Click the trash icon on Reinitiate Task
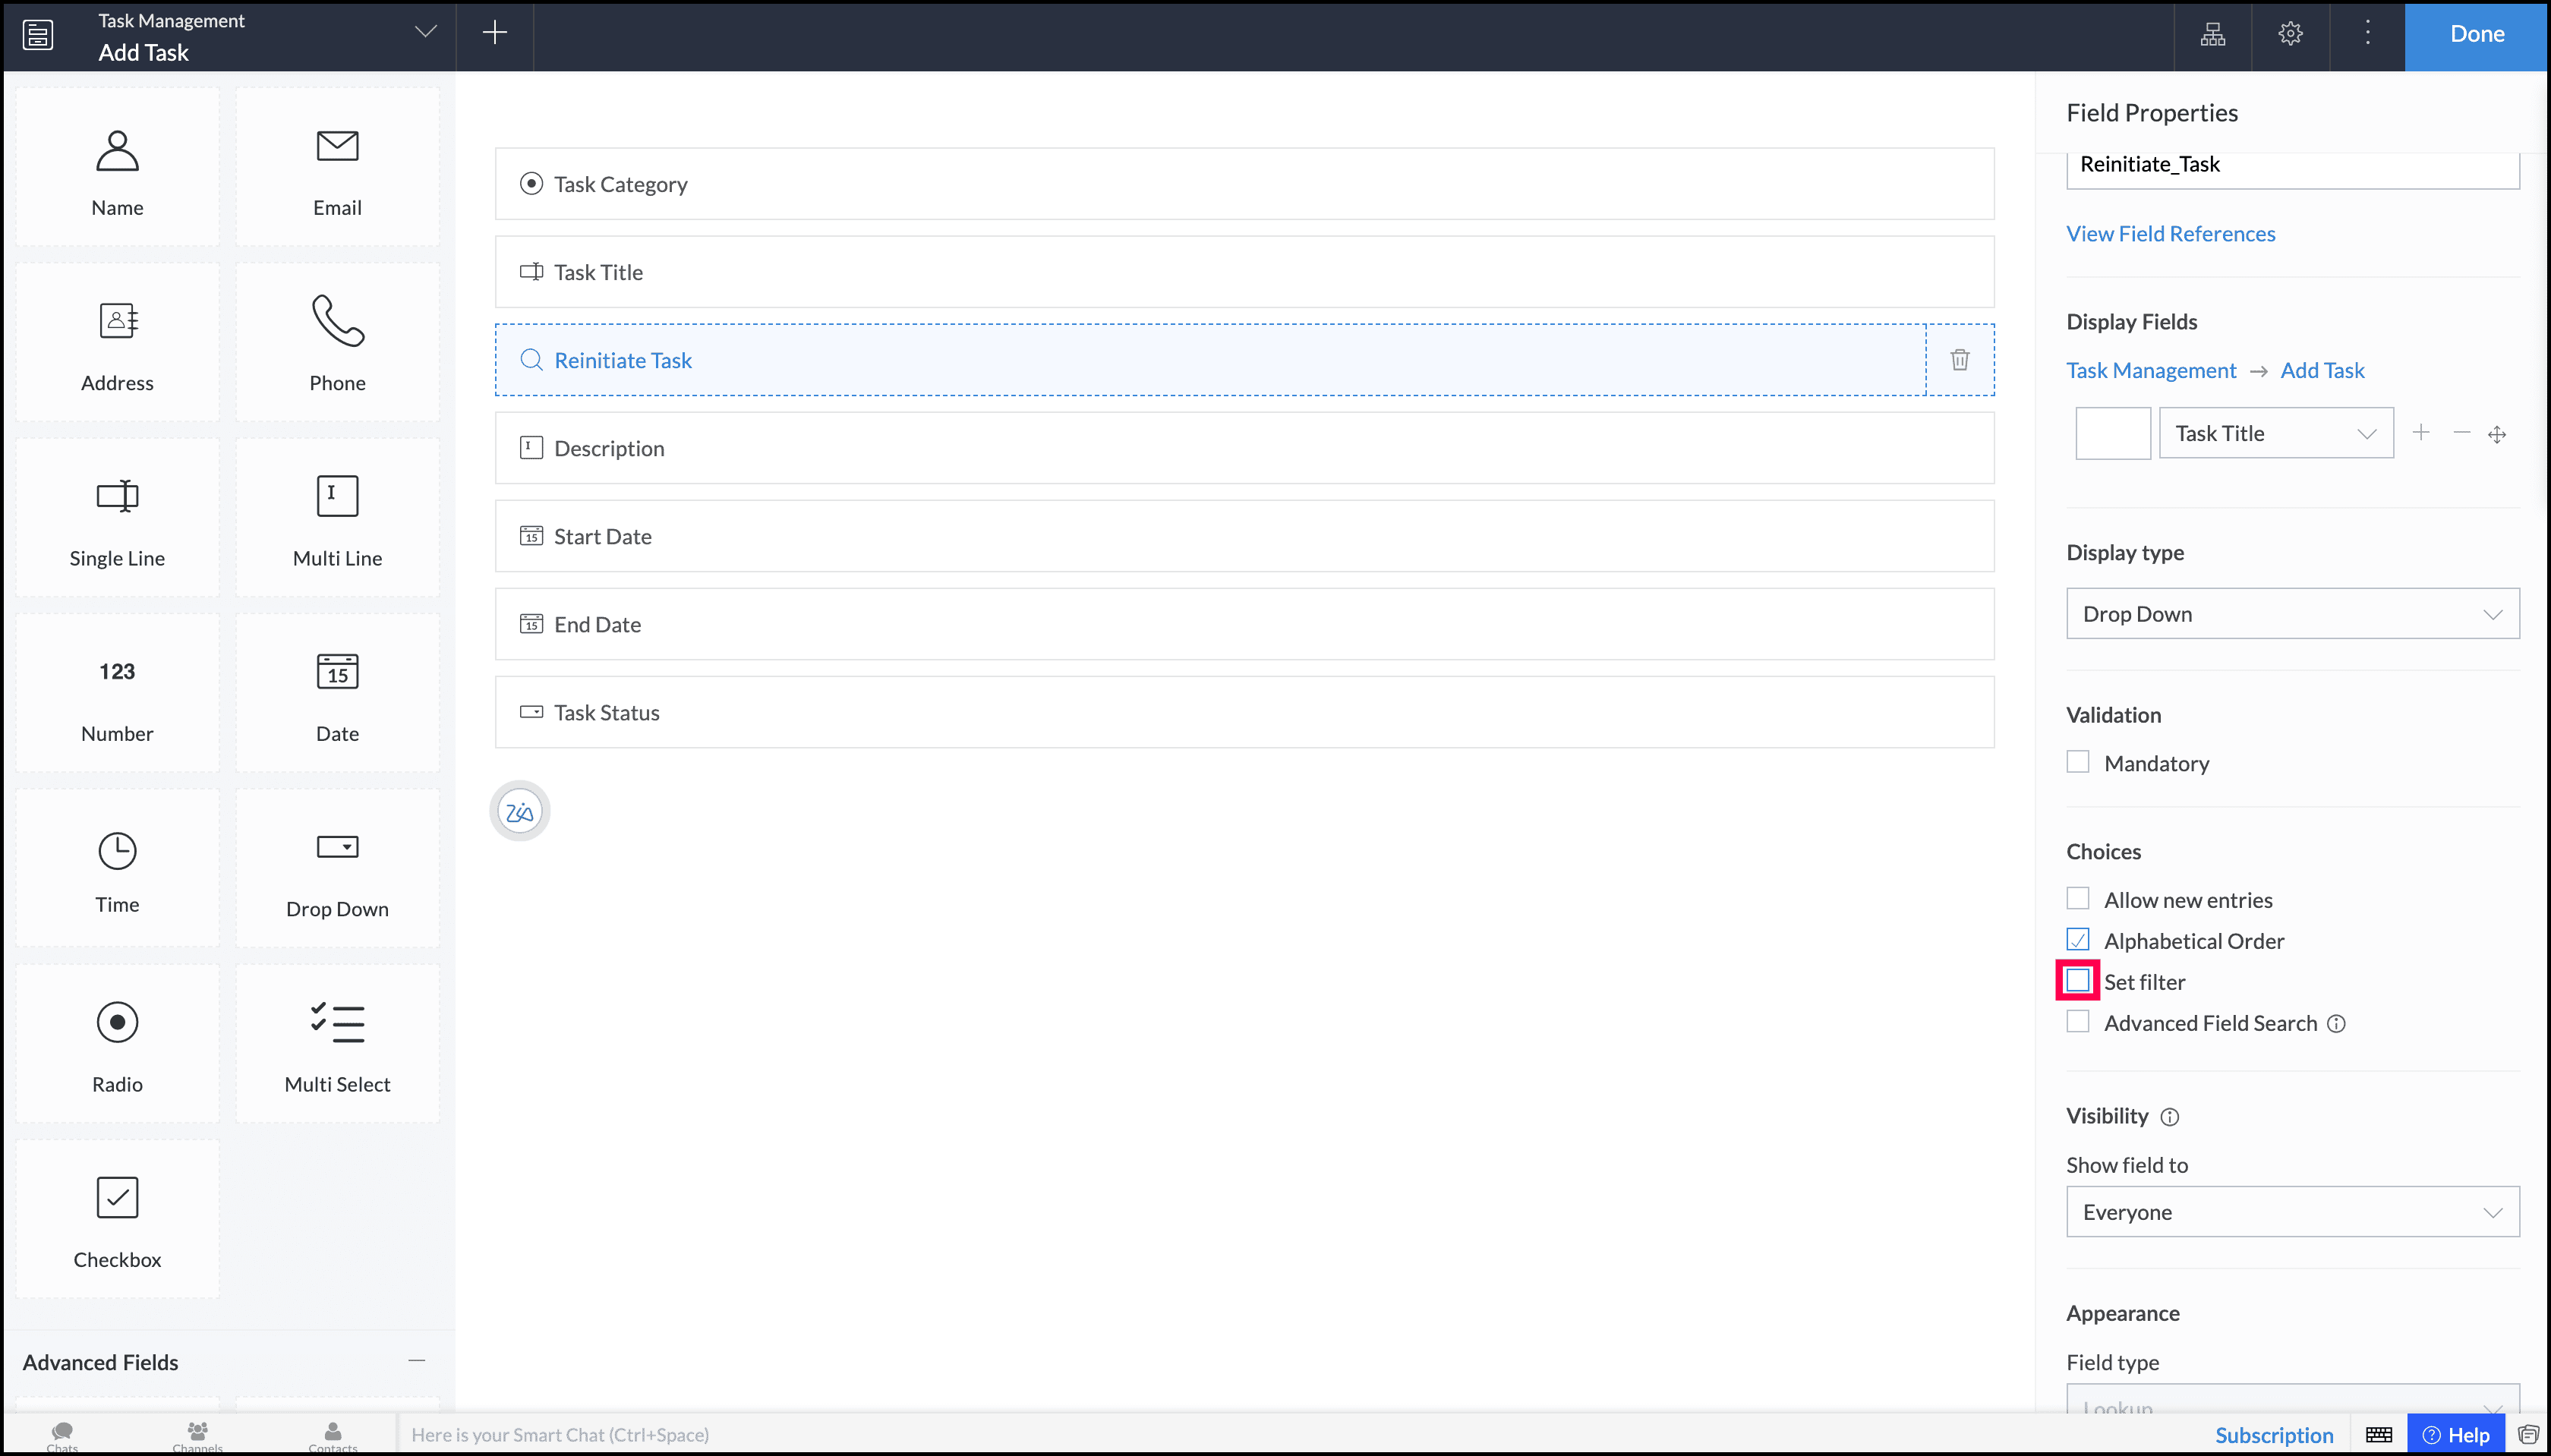The width and height of the screenshot is (2551, 1456). [x=1959, y=360]
